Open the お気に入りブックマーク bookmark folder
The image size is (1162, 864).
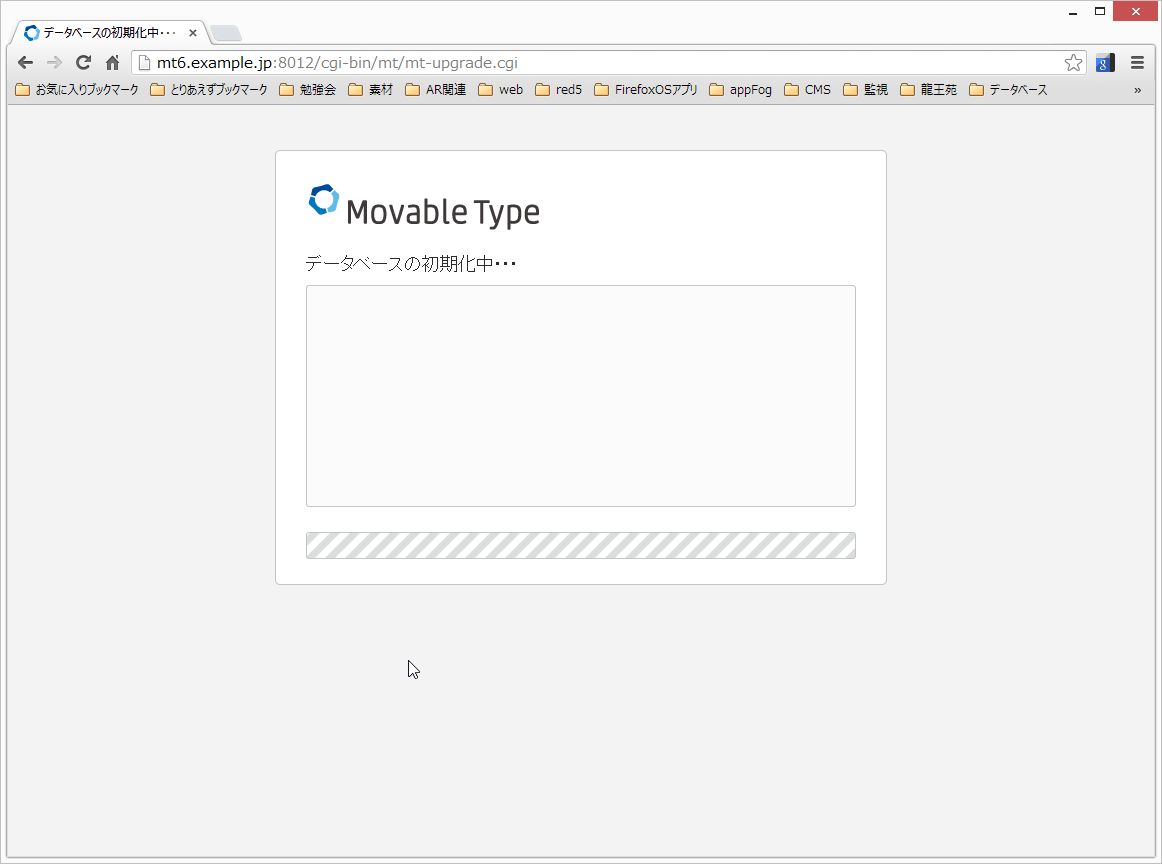click(77, 90)
